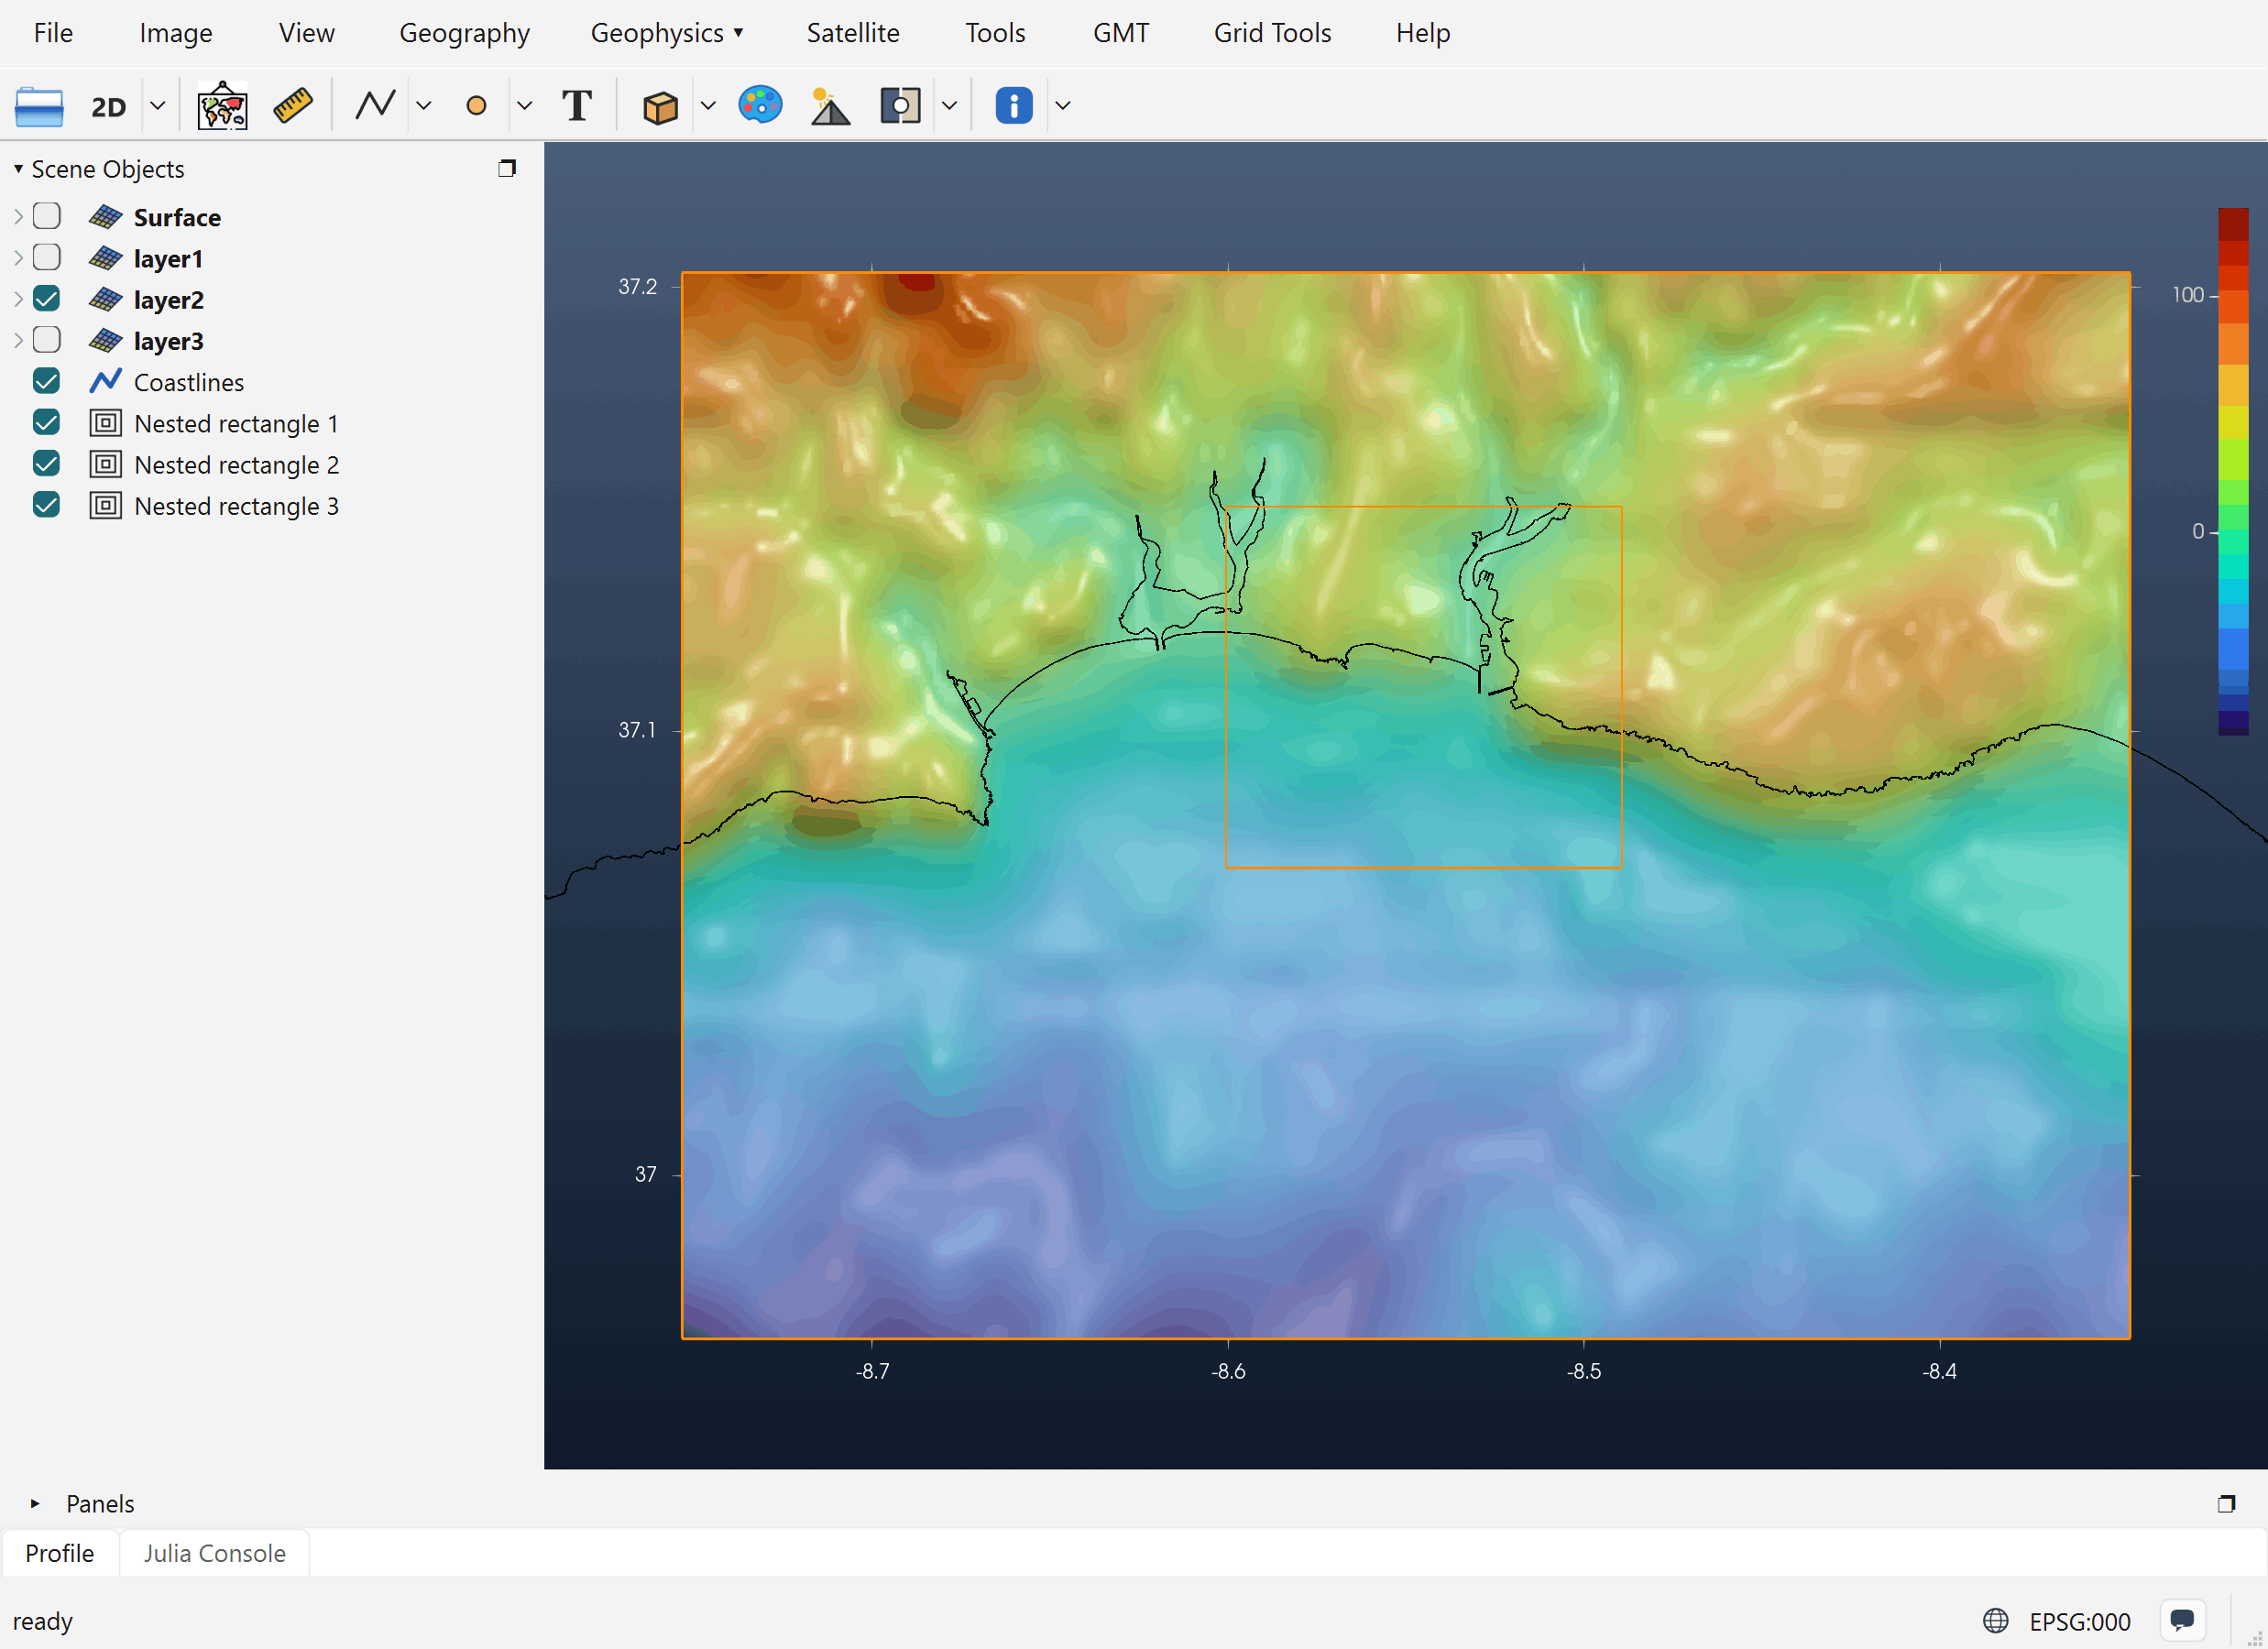Click the Scene Objects panel float icon
2268x1649 pixels.
pos(507,168)
